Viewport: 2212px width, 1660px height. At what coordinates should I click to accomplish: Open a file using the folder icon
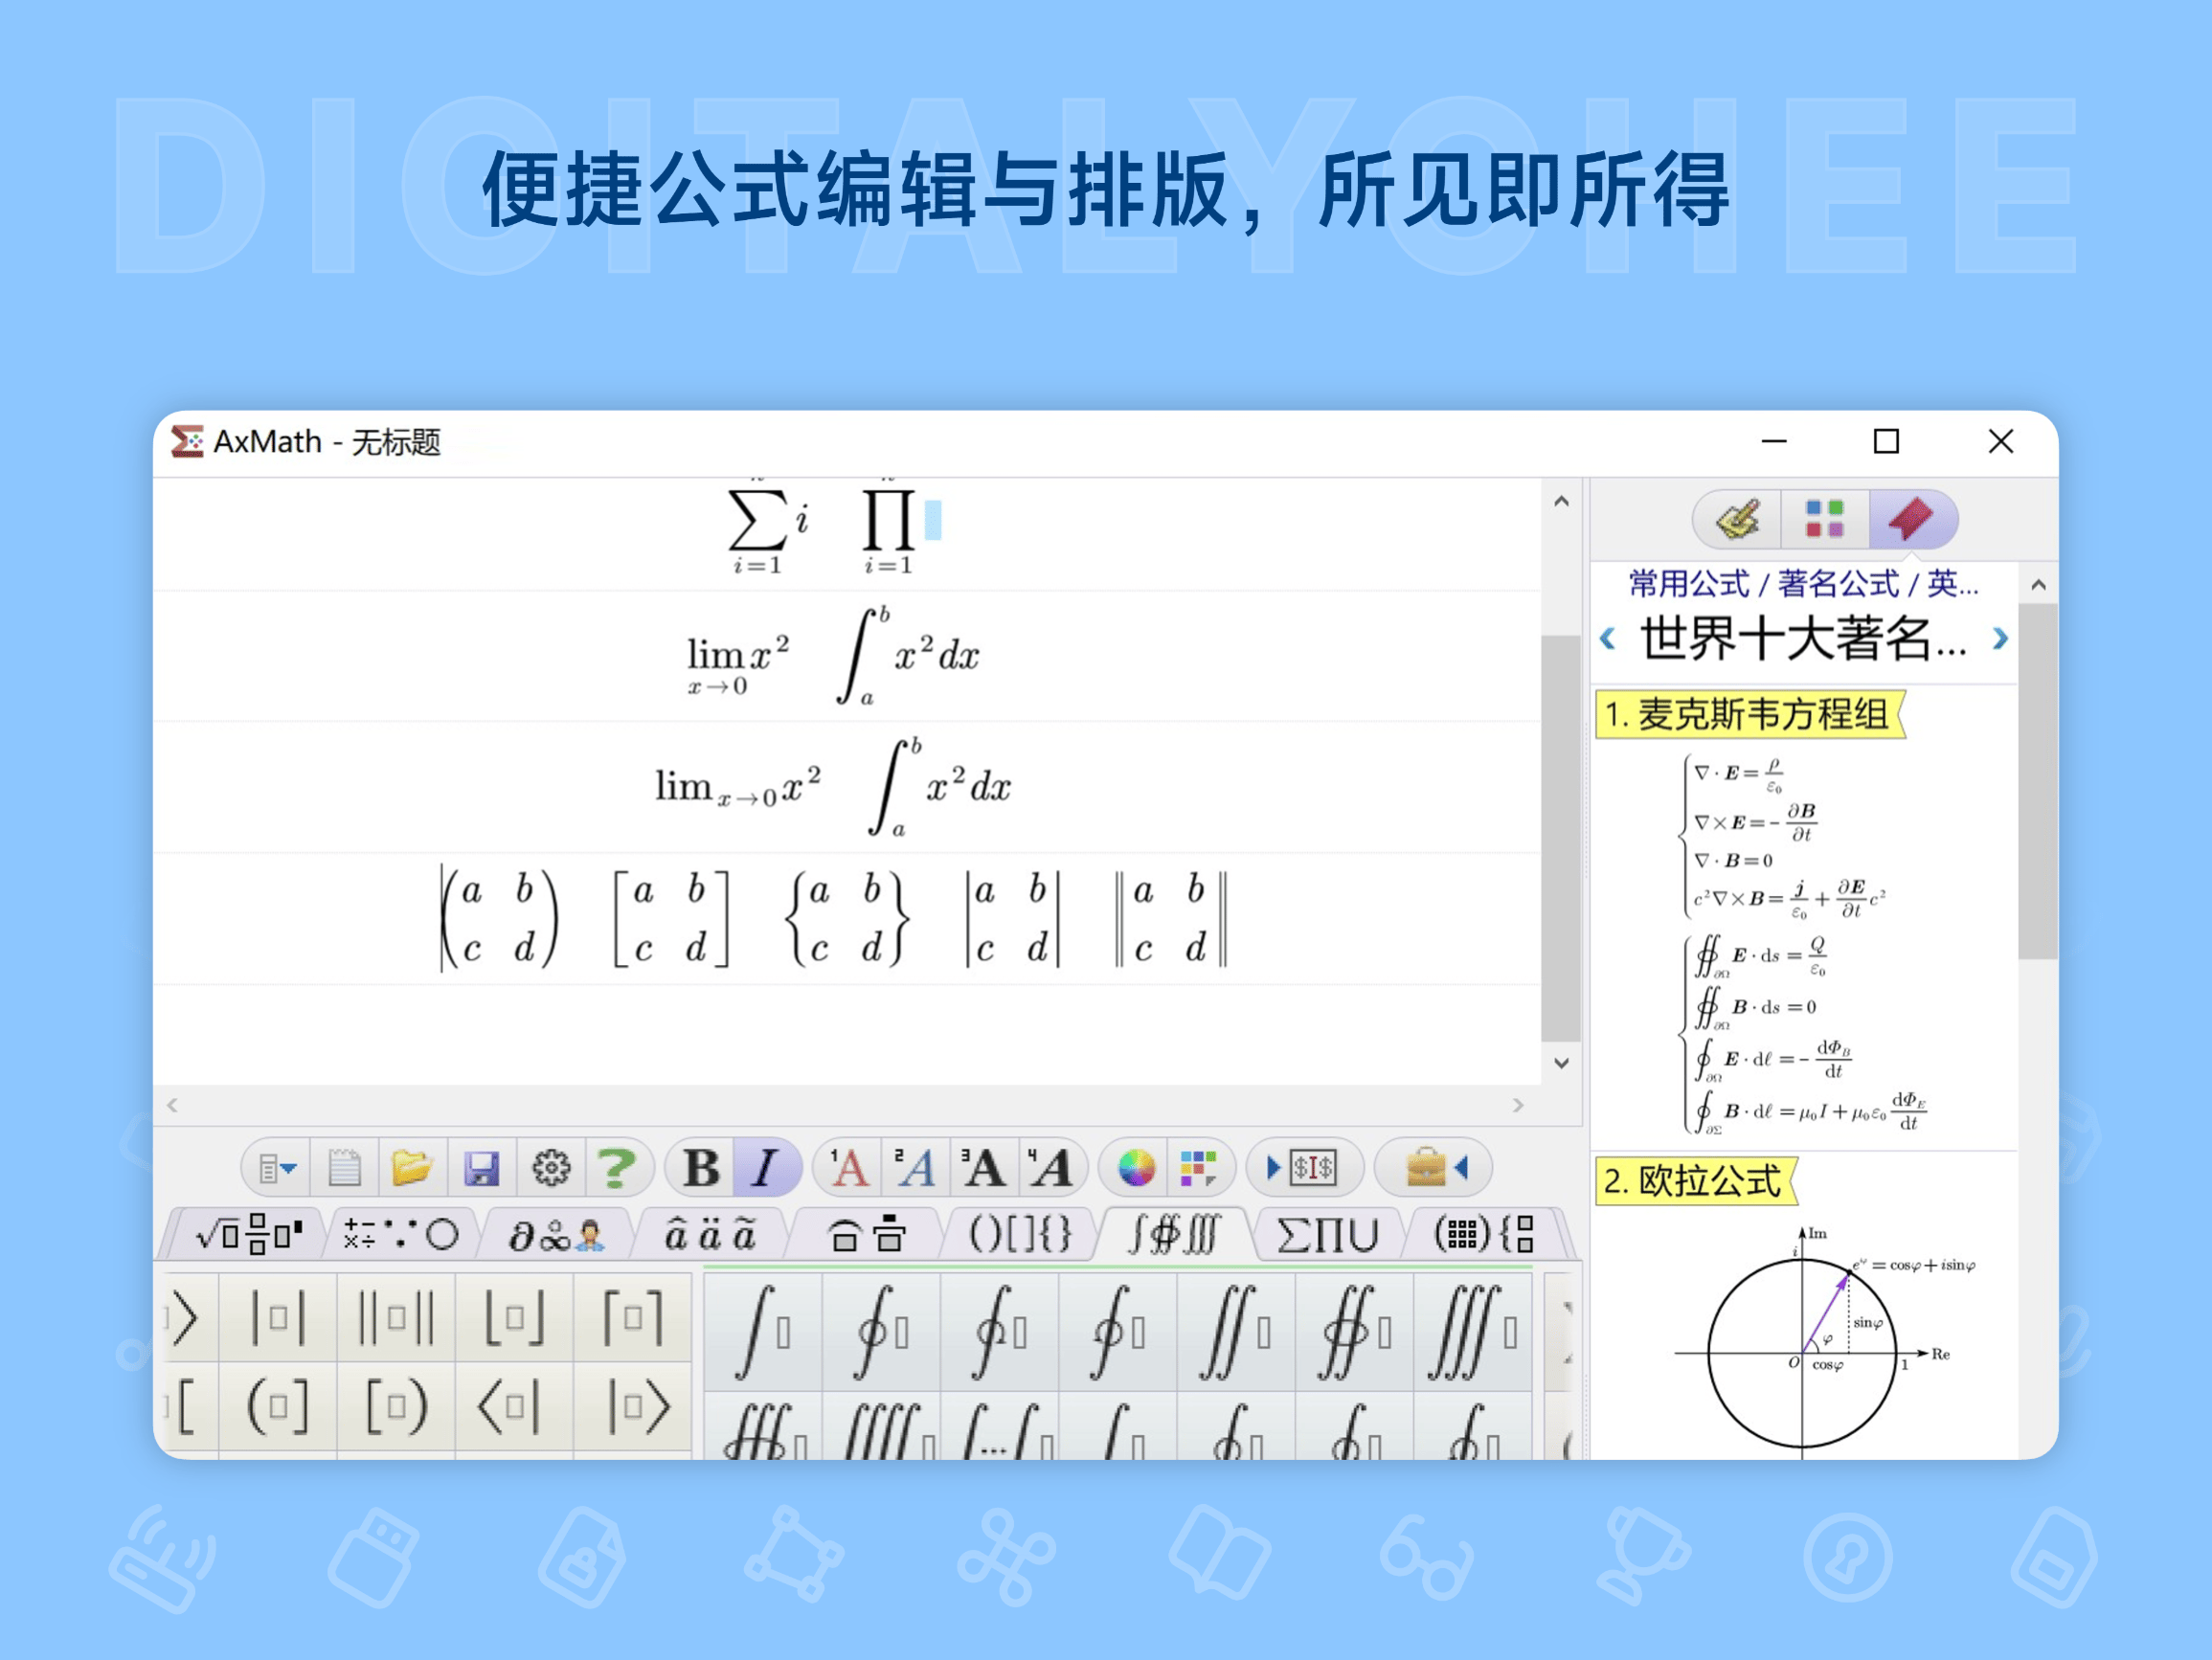(412, 1167)
